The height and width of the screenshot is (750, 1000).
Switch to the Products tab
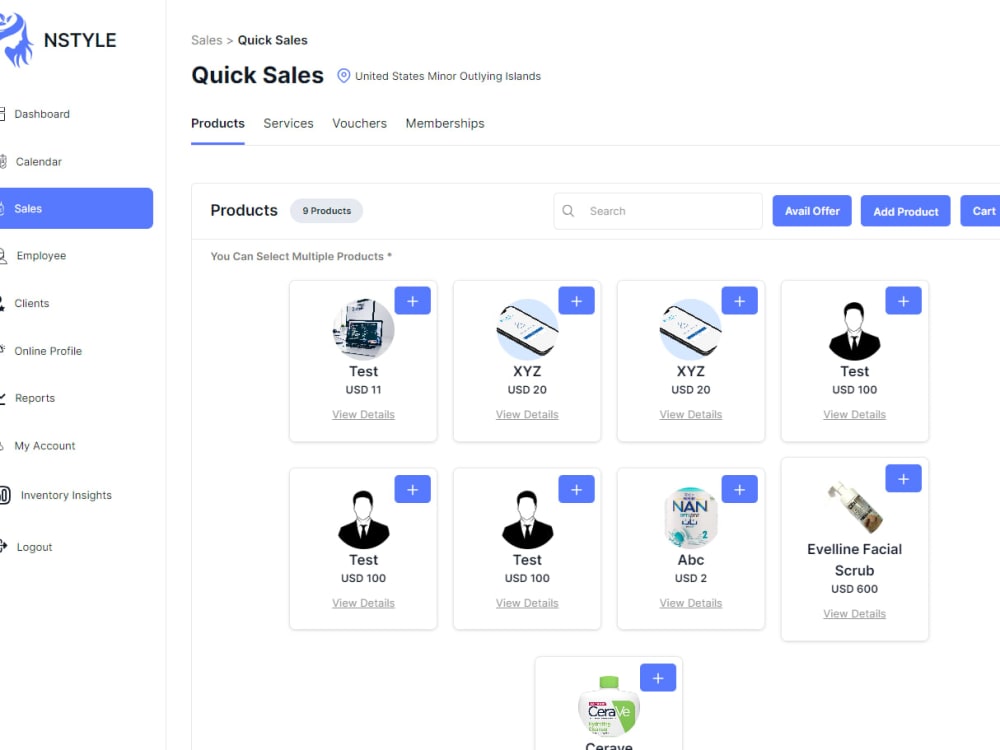[x=217, y=124]
